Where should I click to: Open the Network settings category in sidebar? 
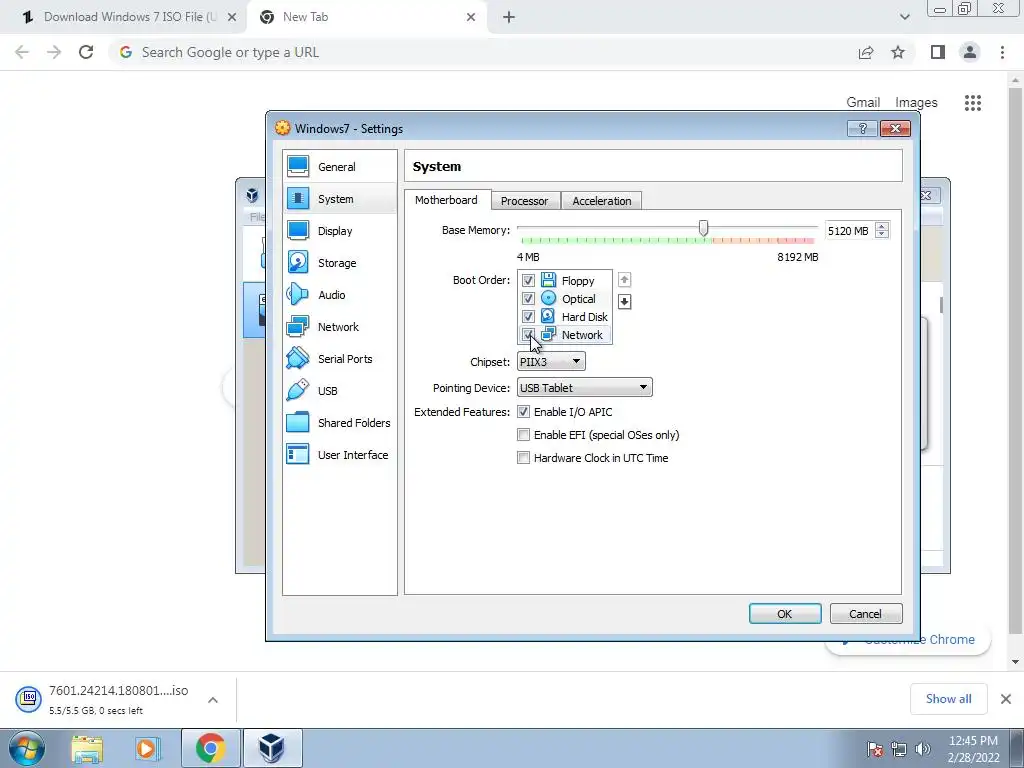coord(340,327)
